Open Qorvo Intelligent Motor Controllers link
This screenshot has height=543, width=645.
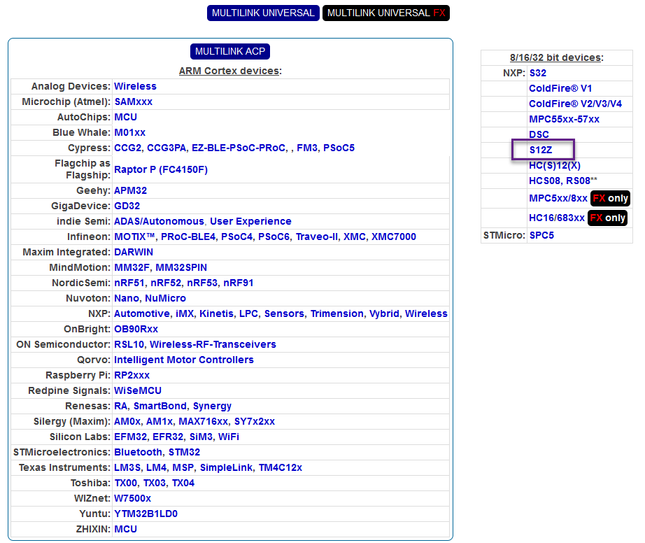tap(183, 360)
